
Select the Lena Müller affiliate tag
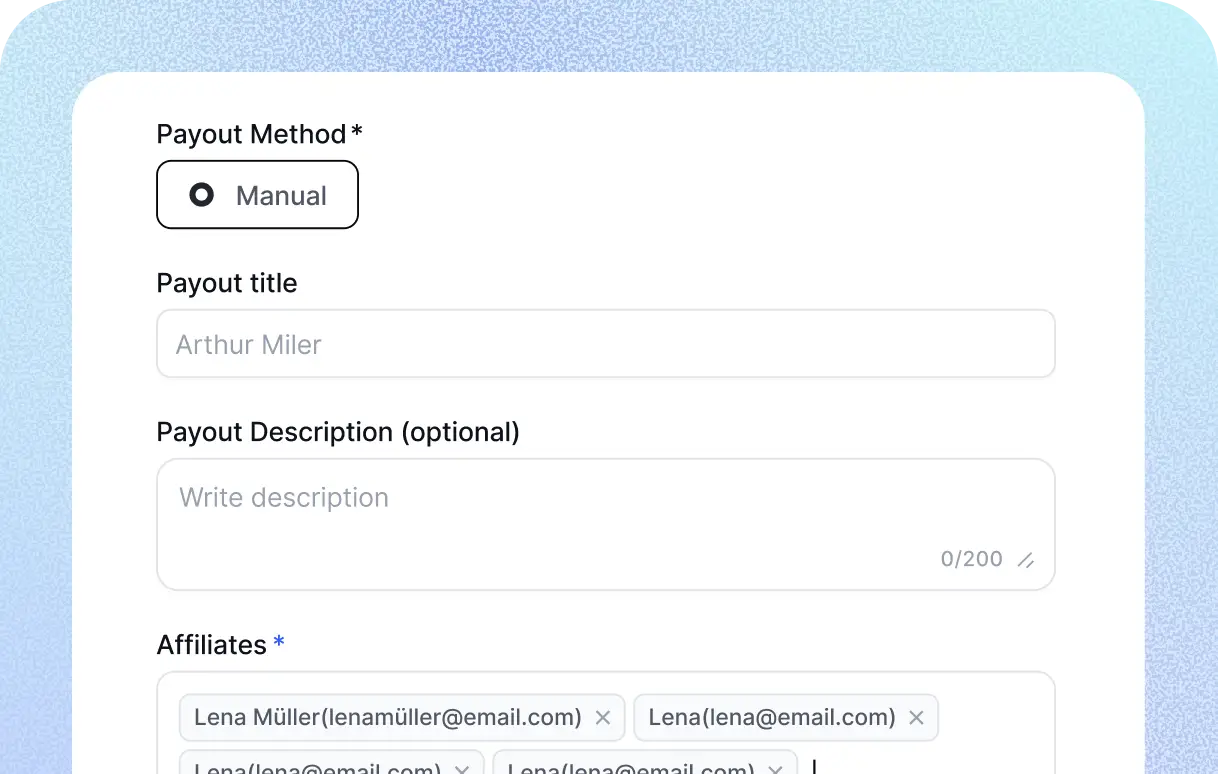[387, 717]
